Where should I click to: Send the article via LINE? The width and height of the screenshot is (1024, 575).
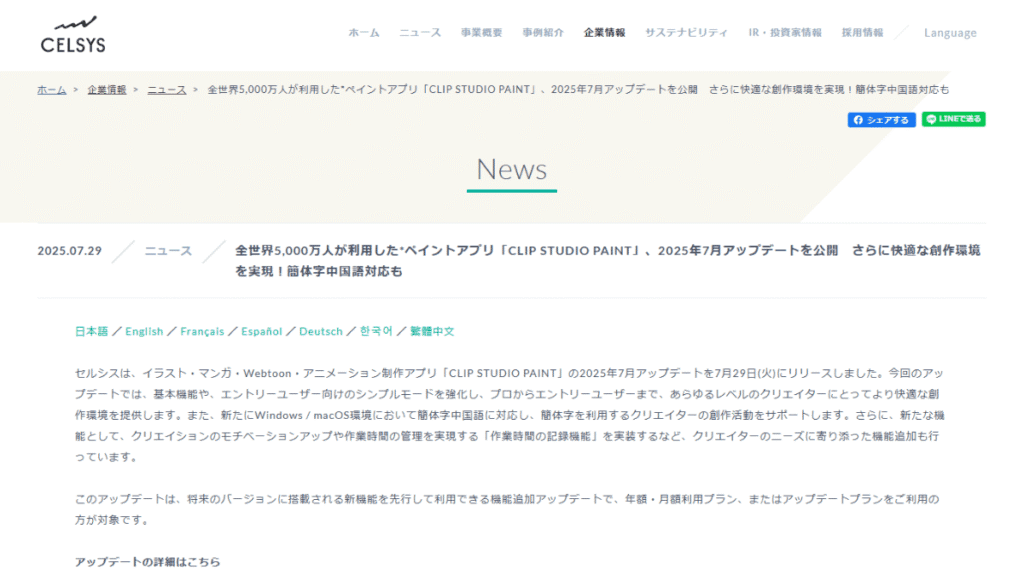[x=953, y=119]
